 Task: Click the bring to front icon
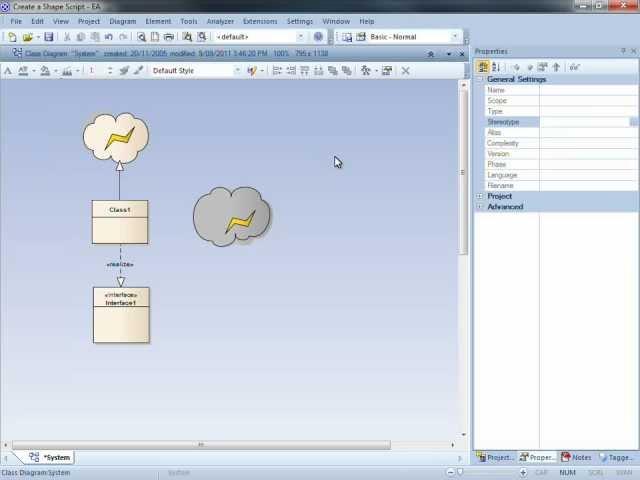click(x=333, y=71)
